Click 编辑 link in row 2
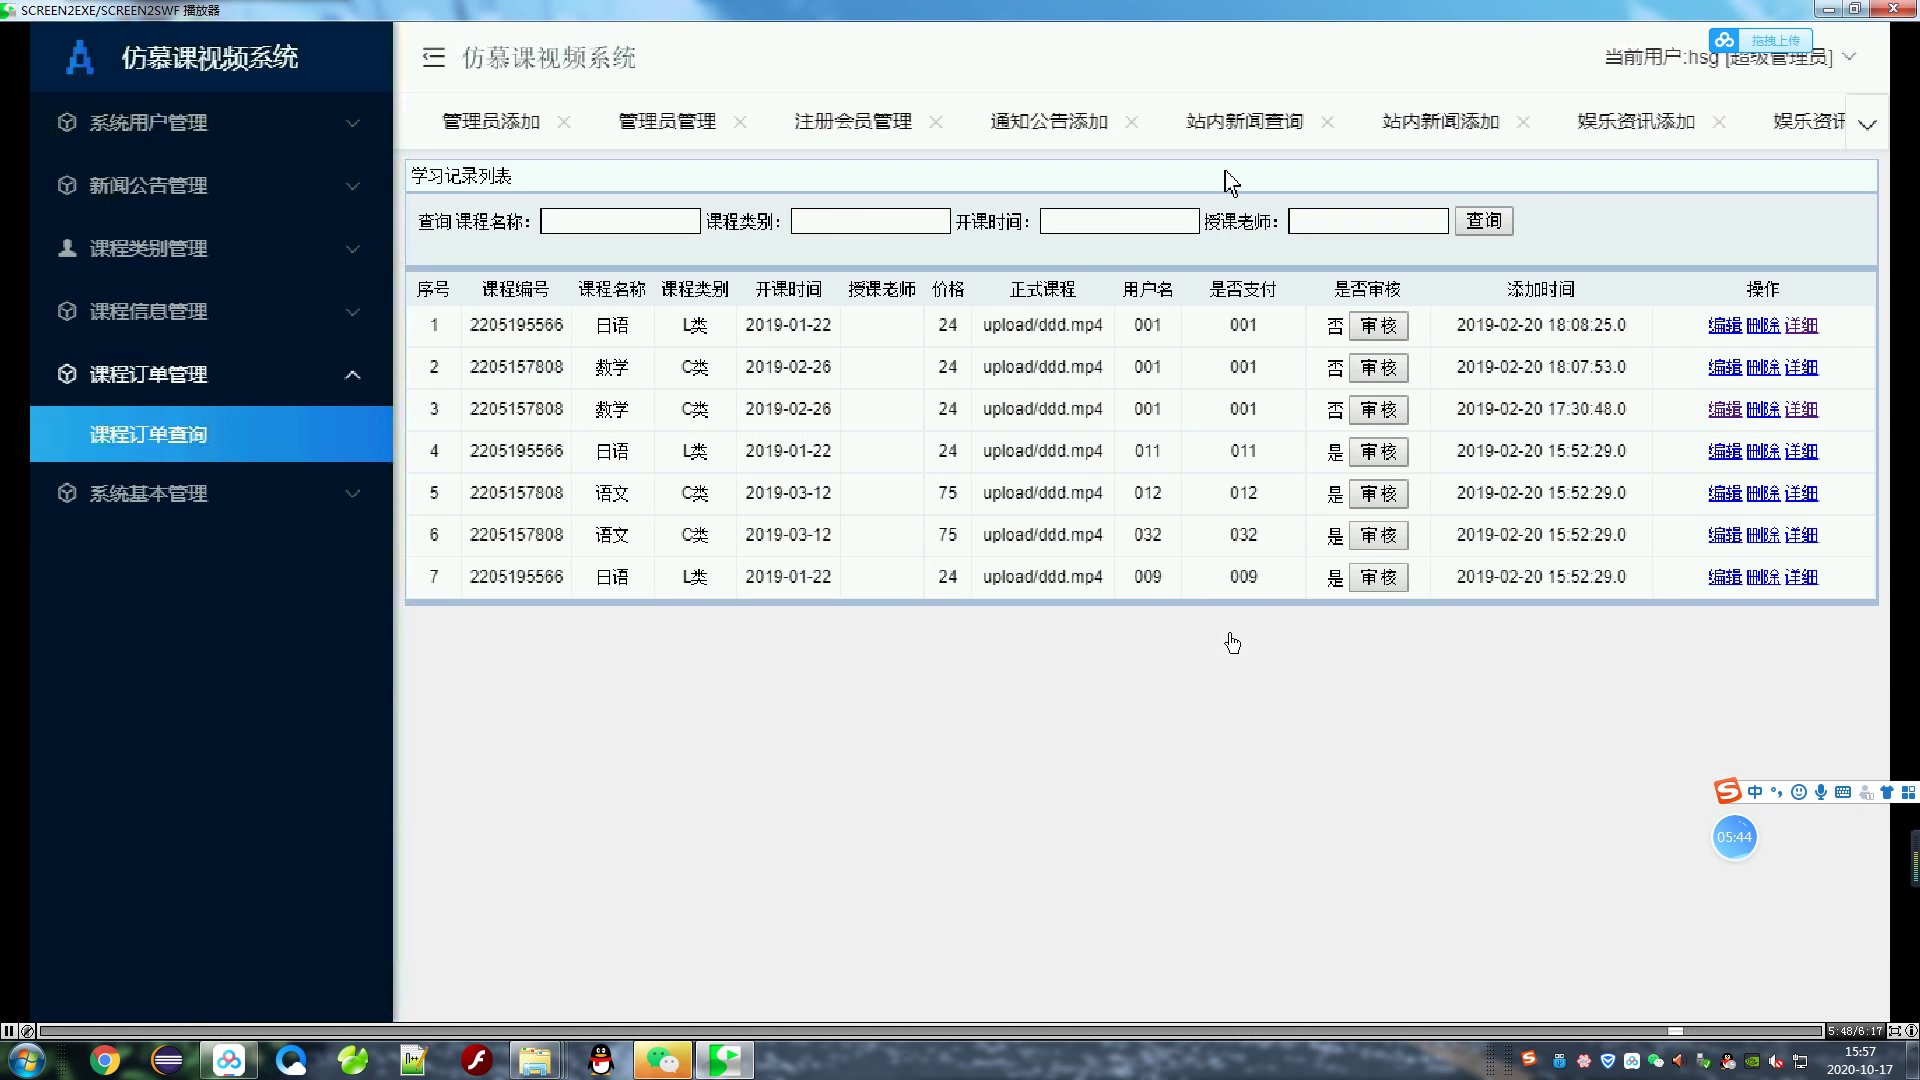The image size is (1920, 1080). tap(1725, 367)
